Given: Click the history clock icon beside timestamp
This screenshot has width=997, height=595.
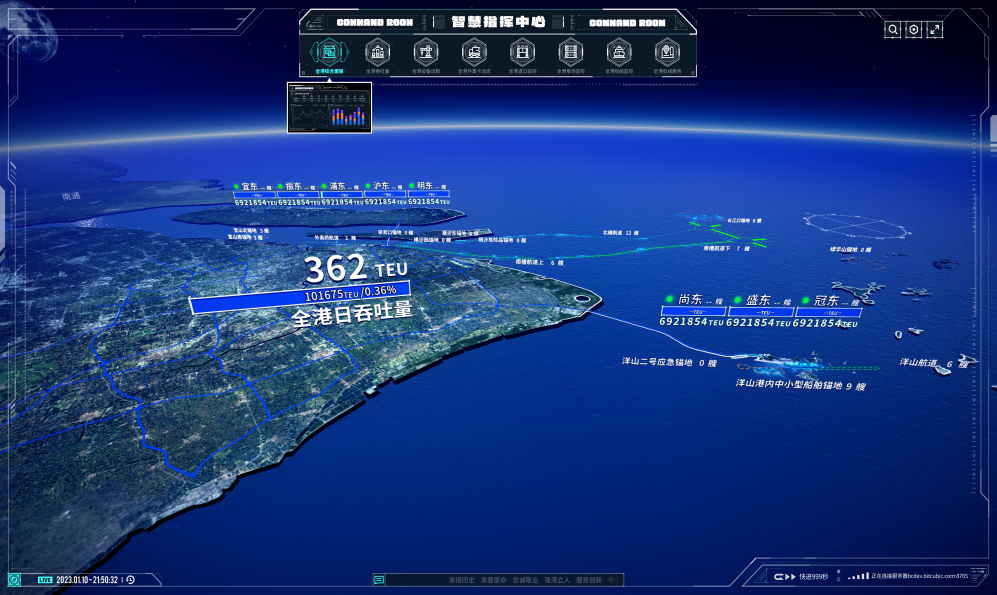Looking at the screenshot, I should tap(130, 580).
